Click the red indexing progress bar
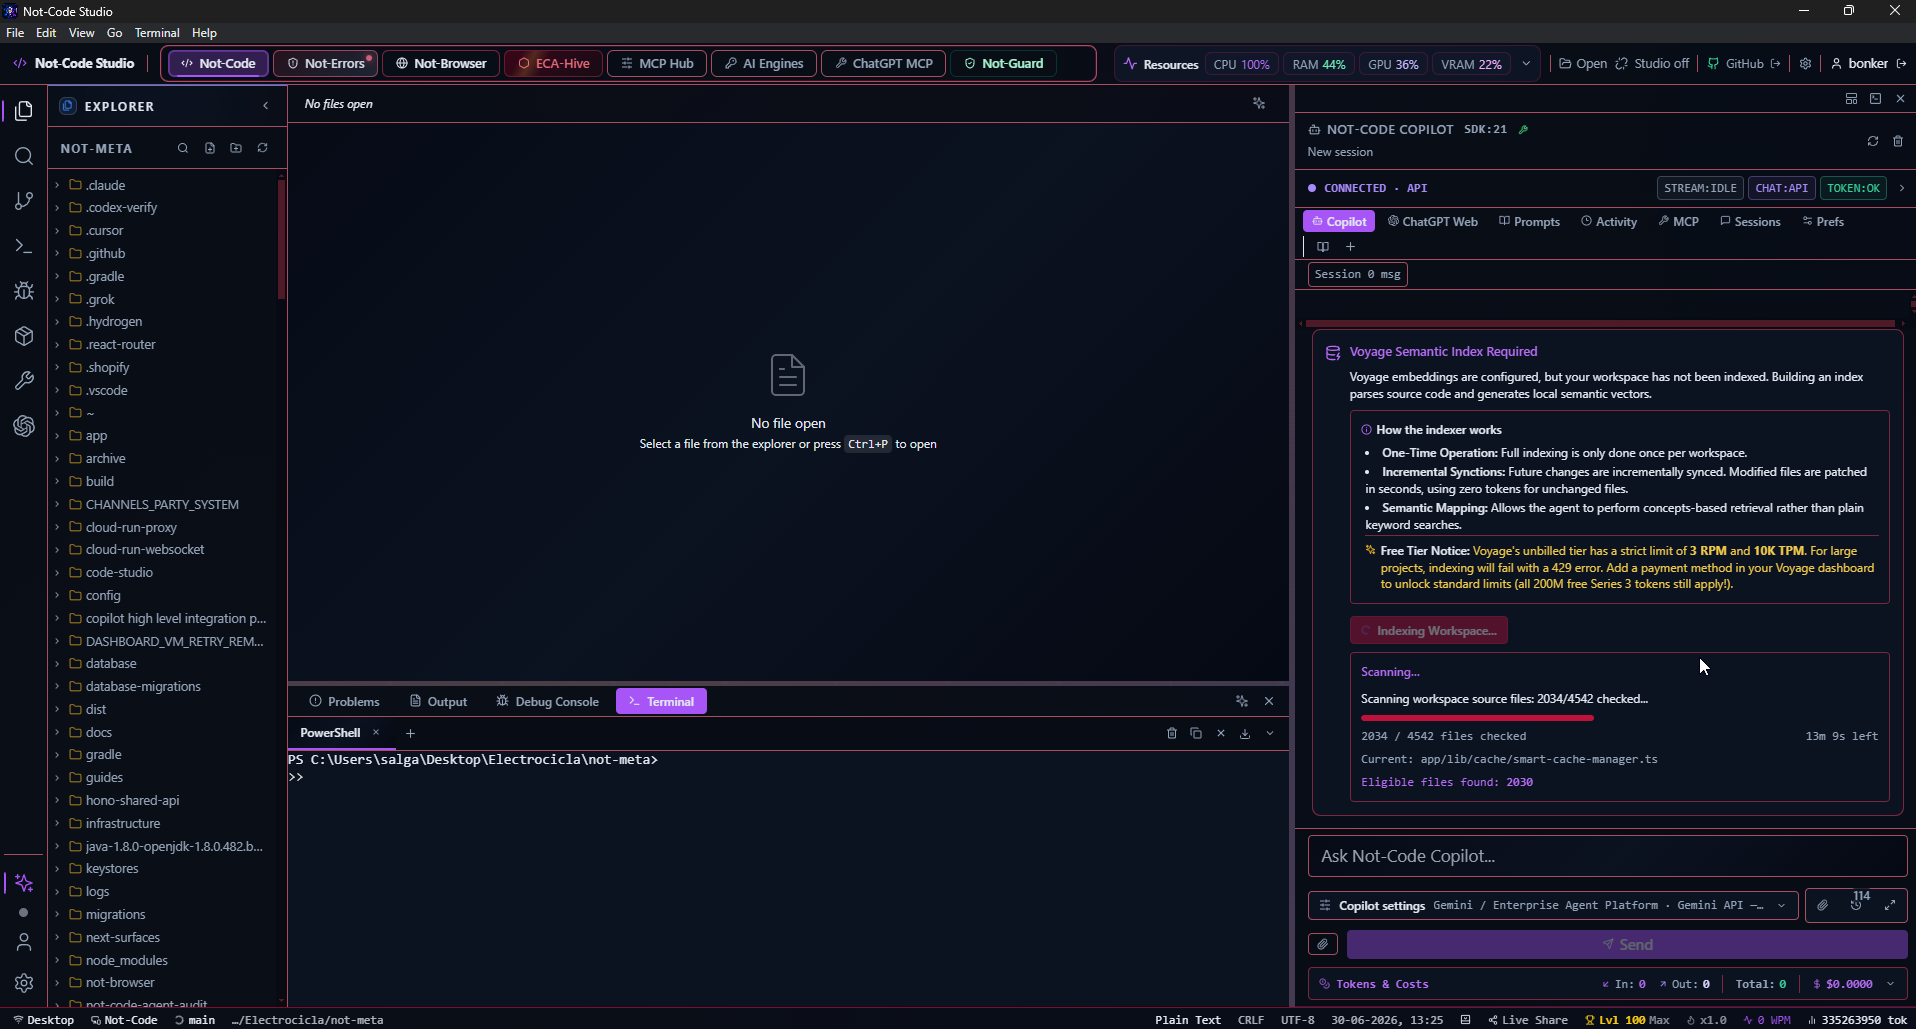Image resolution: width=1916 pixels, height=1029 pixels. pos(1477,717)
